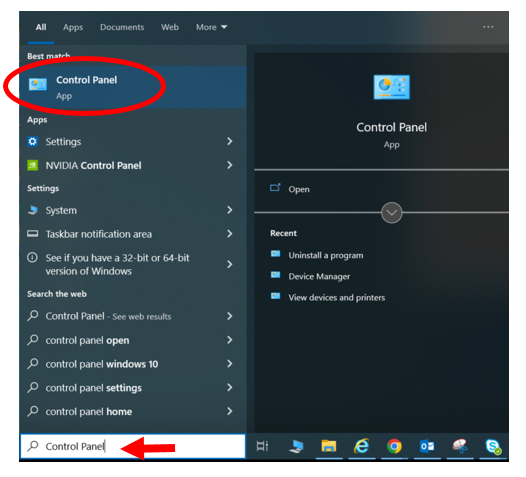Click the icon beside Device Manager
This screenshot has width=526, height=477.
tap(275, 275)
